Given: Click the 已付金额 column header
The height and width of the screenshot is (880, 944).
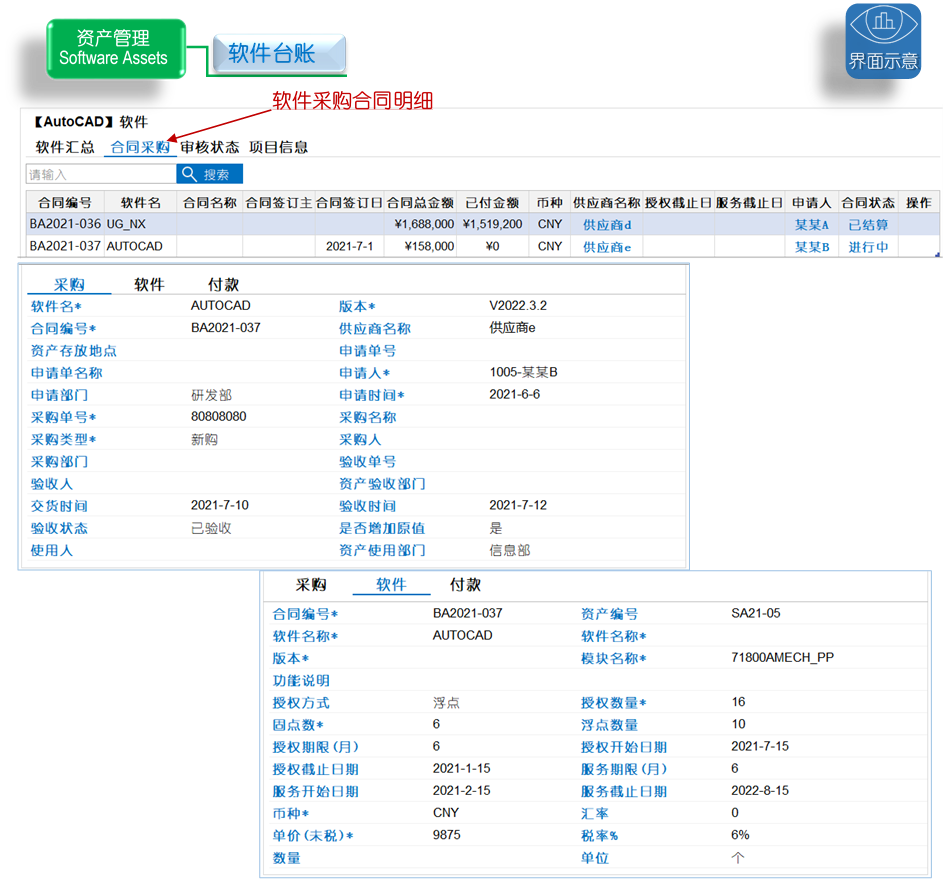Looking at the screenshot, I should click(492, 203).
